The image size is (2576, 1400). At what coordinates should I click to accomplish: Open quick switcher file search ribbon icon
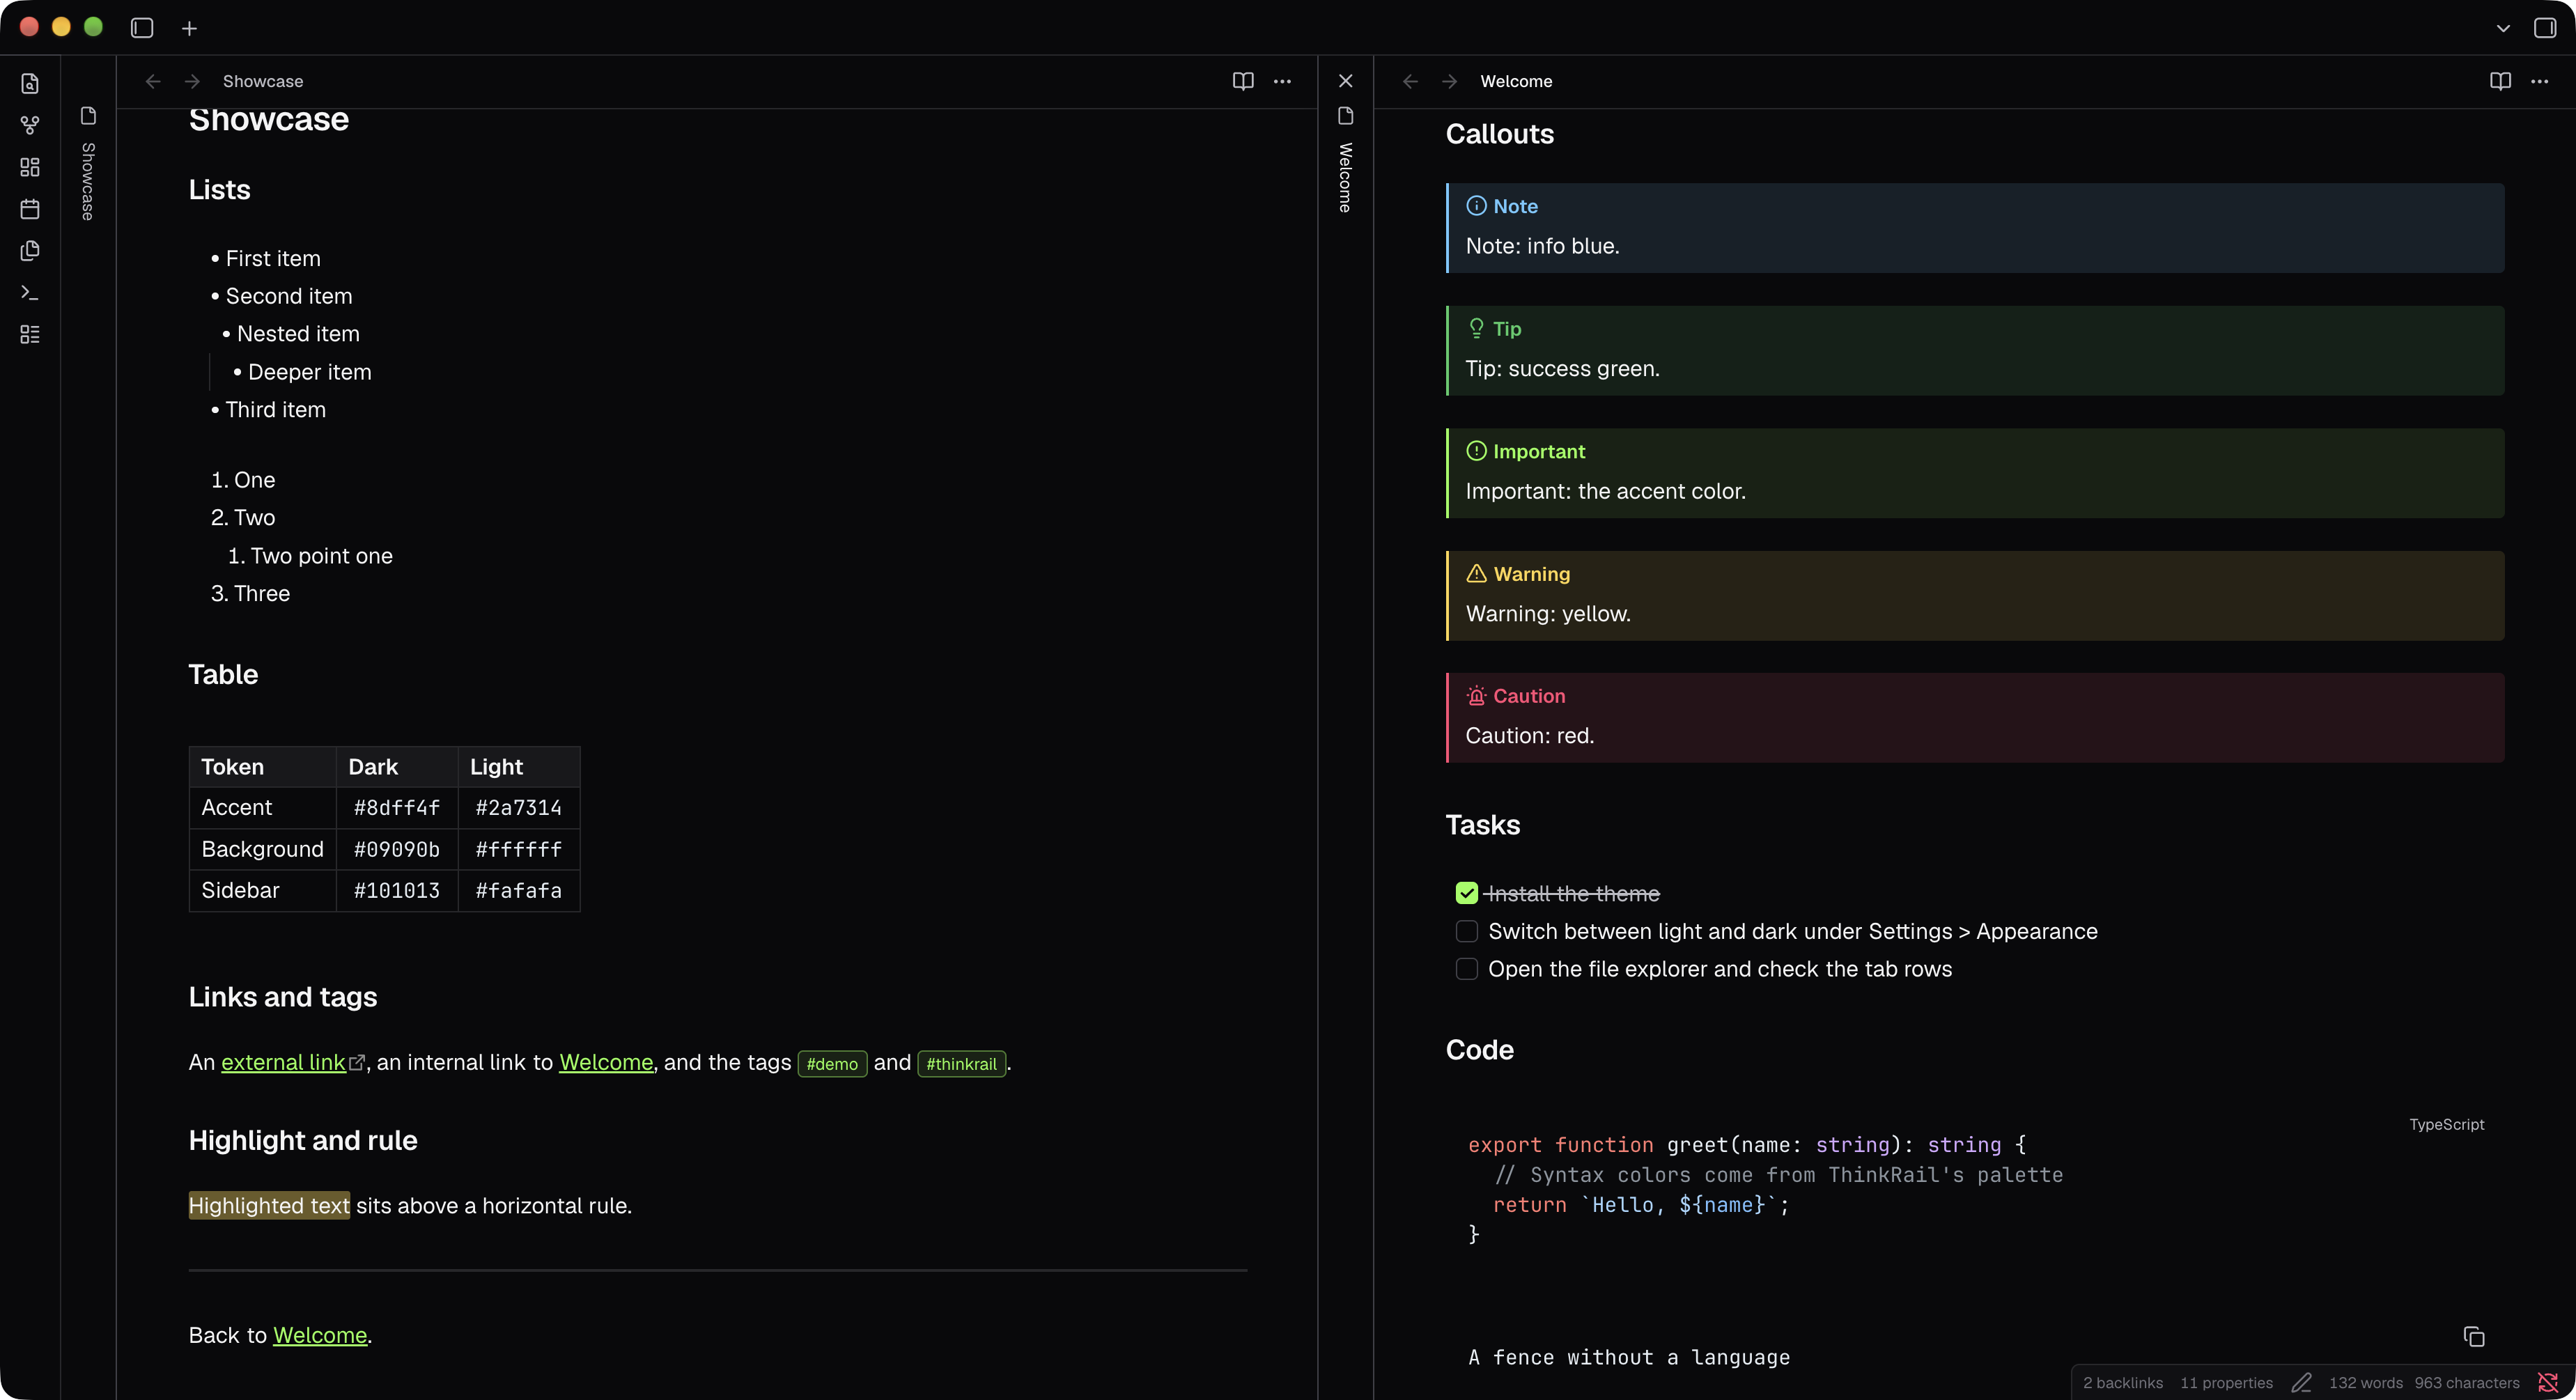pos(30,84)
